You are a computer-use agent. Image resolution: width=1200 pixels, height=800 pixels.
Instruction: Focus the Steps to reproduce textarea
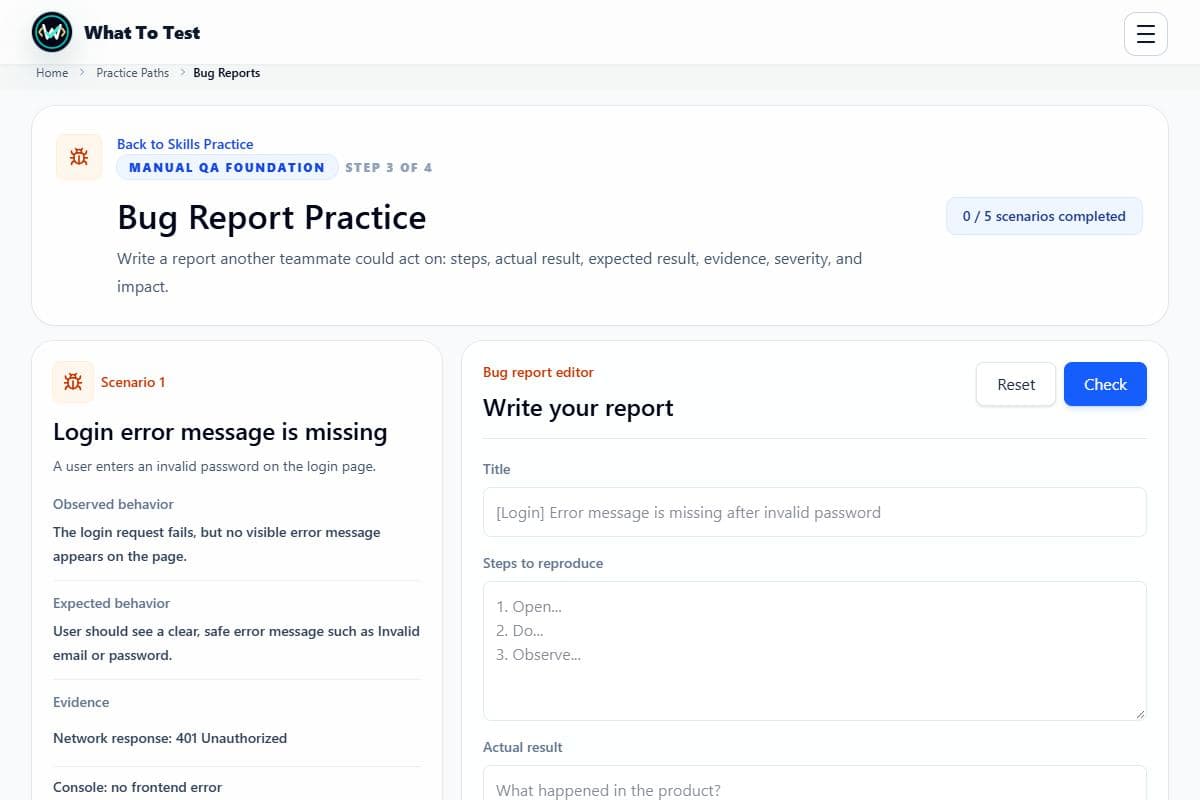(x=815, y=651)
